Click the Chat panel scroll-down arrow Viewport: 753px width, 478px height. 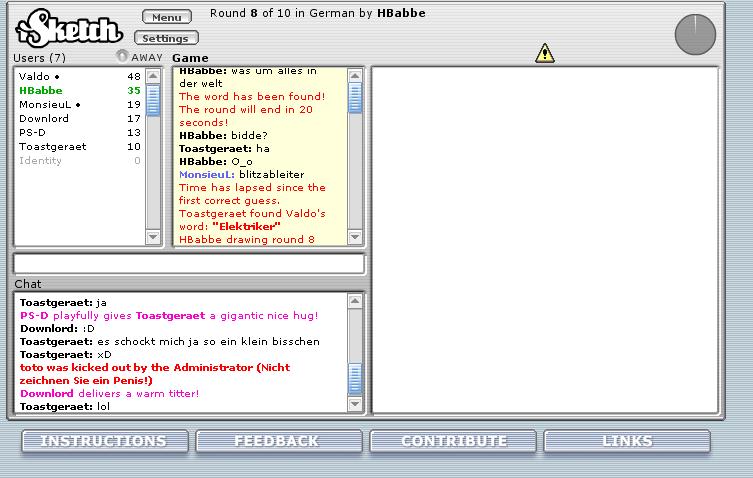(x=355, y=404)
